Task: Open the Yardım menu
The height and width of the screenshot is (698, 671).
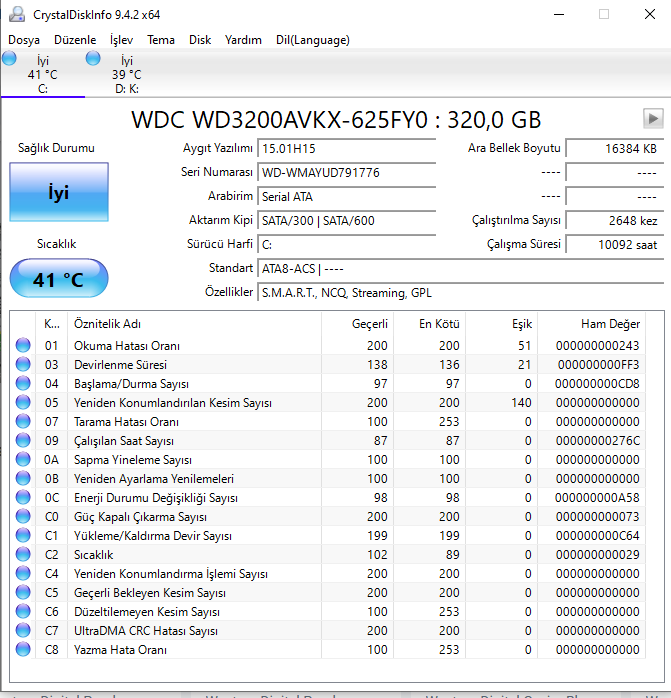Action: (x=243, y=40)
